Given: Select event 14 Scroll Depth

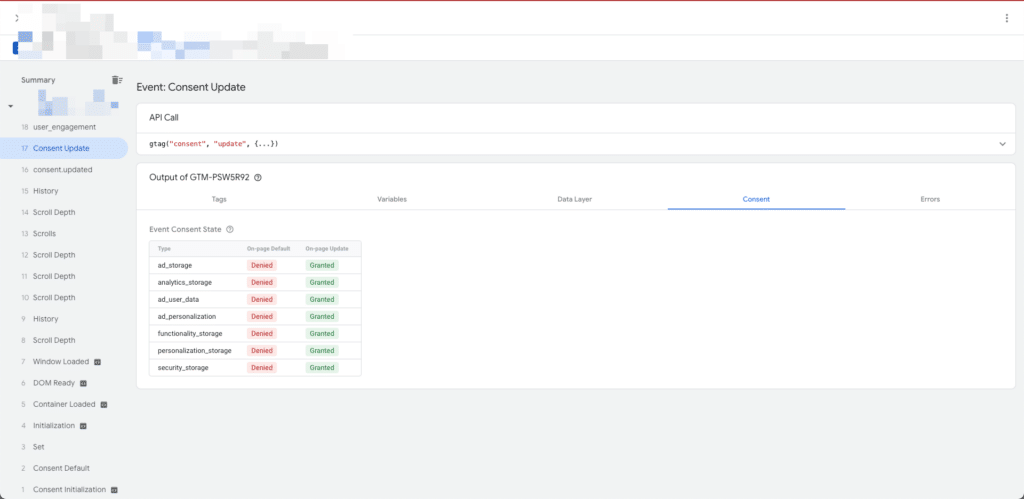Looking at the screenshot, I should 64,212.
